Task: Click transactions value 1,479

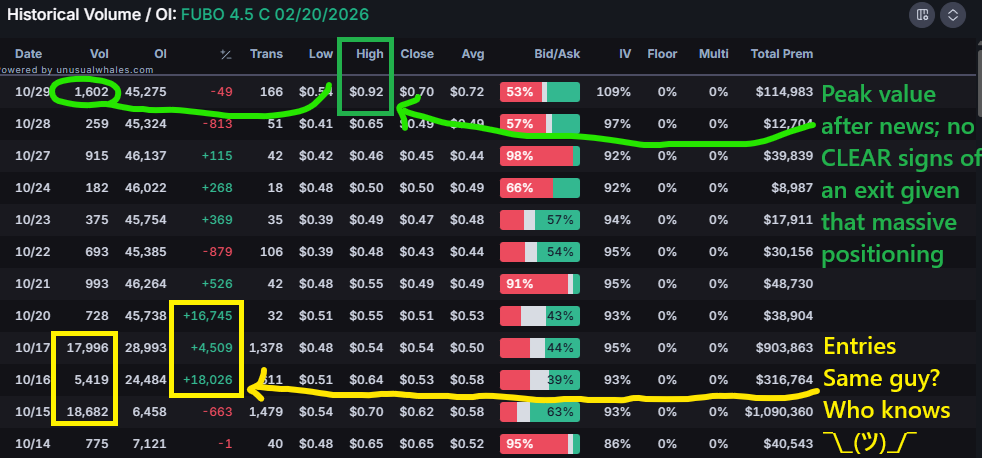Action: point(266,412)
